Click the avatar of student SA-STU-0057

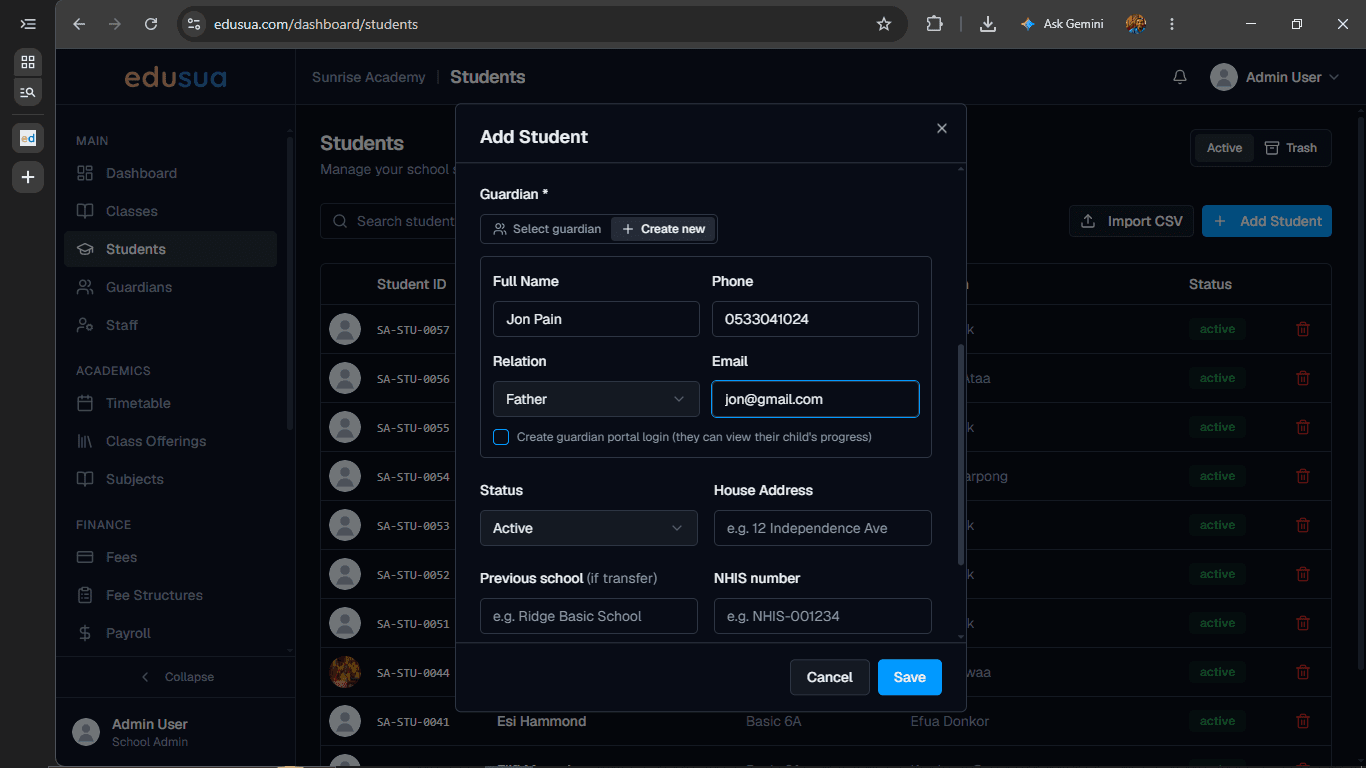tap(345, 329)
